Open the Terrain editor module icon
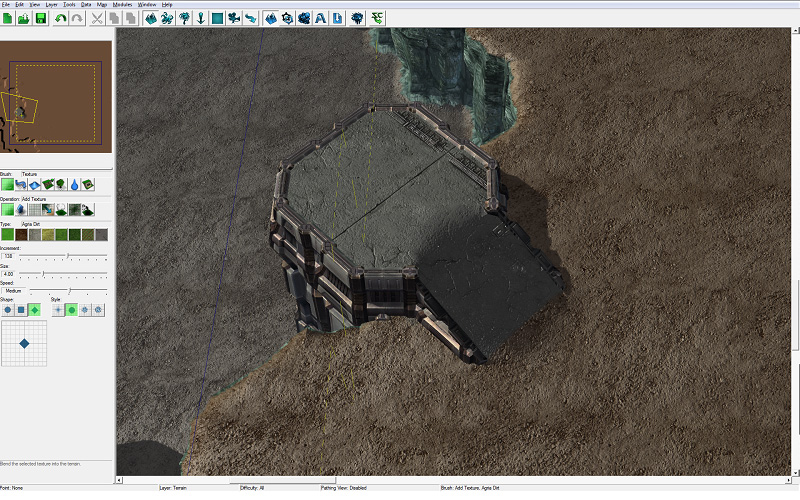The height and width of the screenshot is (500, 800). (x=271, y=19)
